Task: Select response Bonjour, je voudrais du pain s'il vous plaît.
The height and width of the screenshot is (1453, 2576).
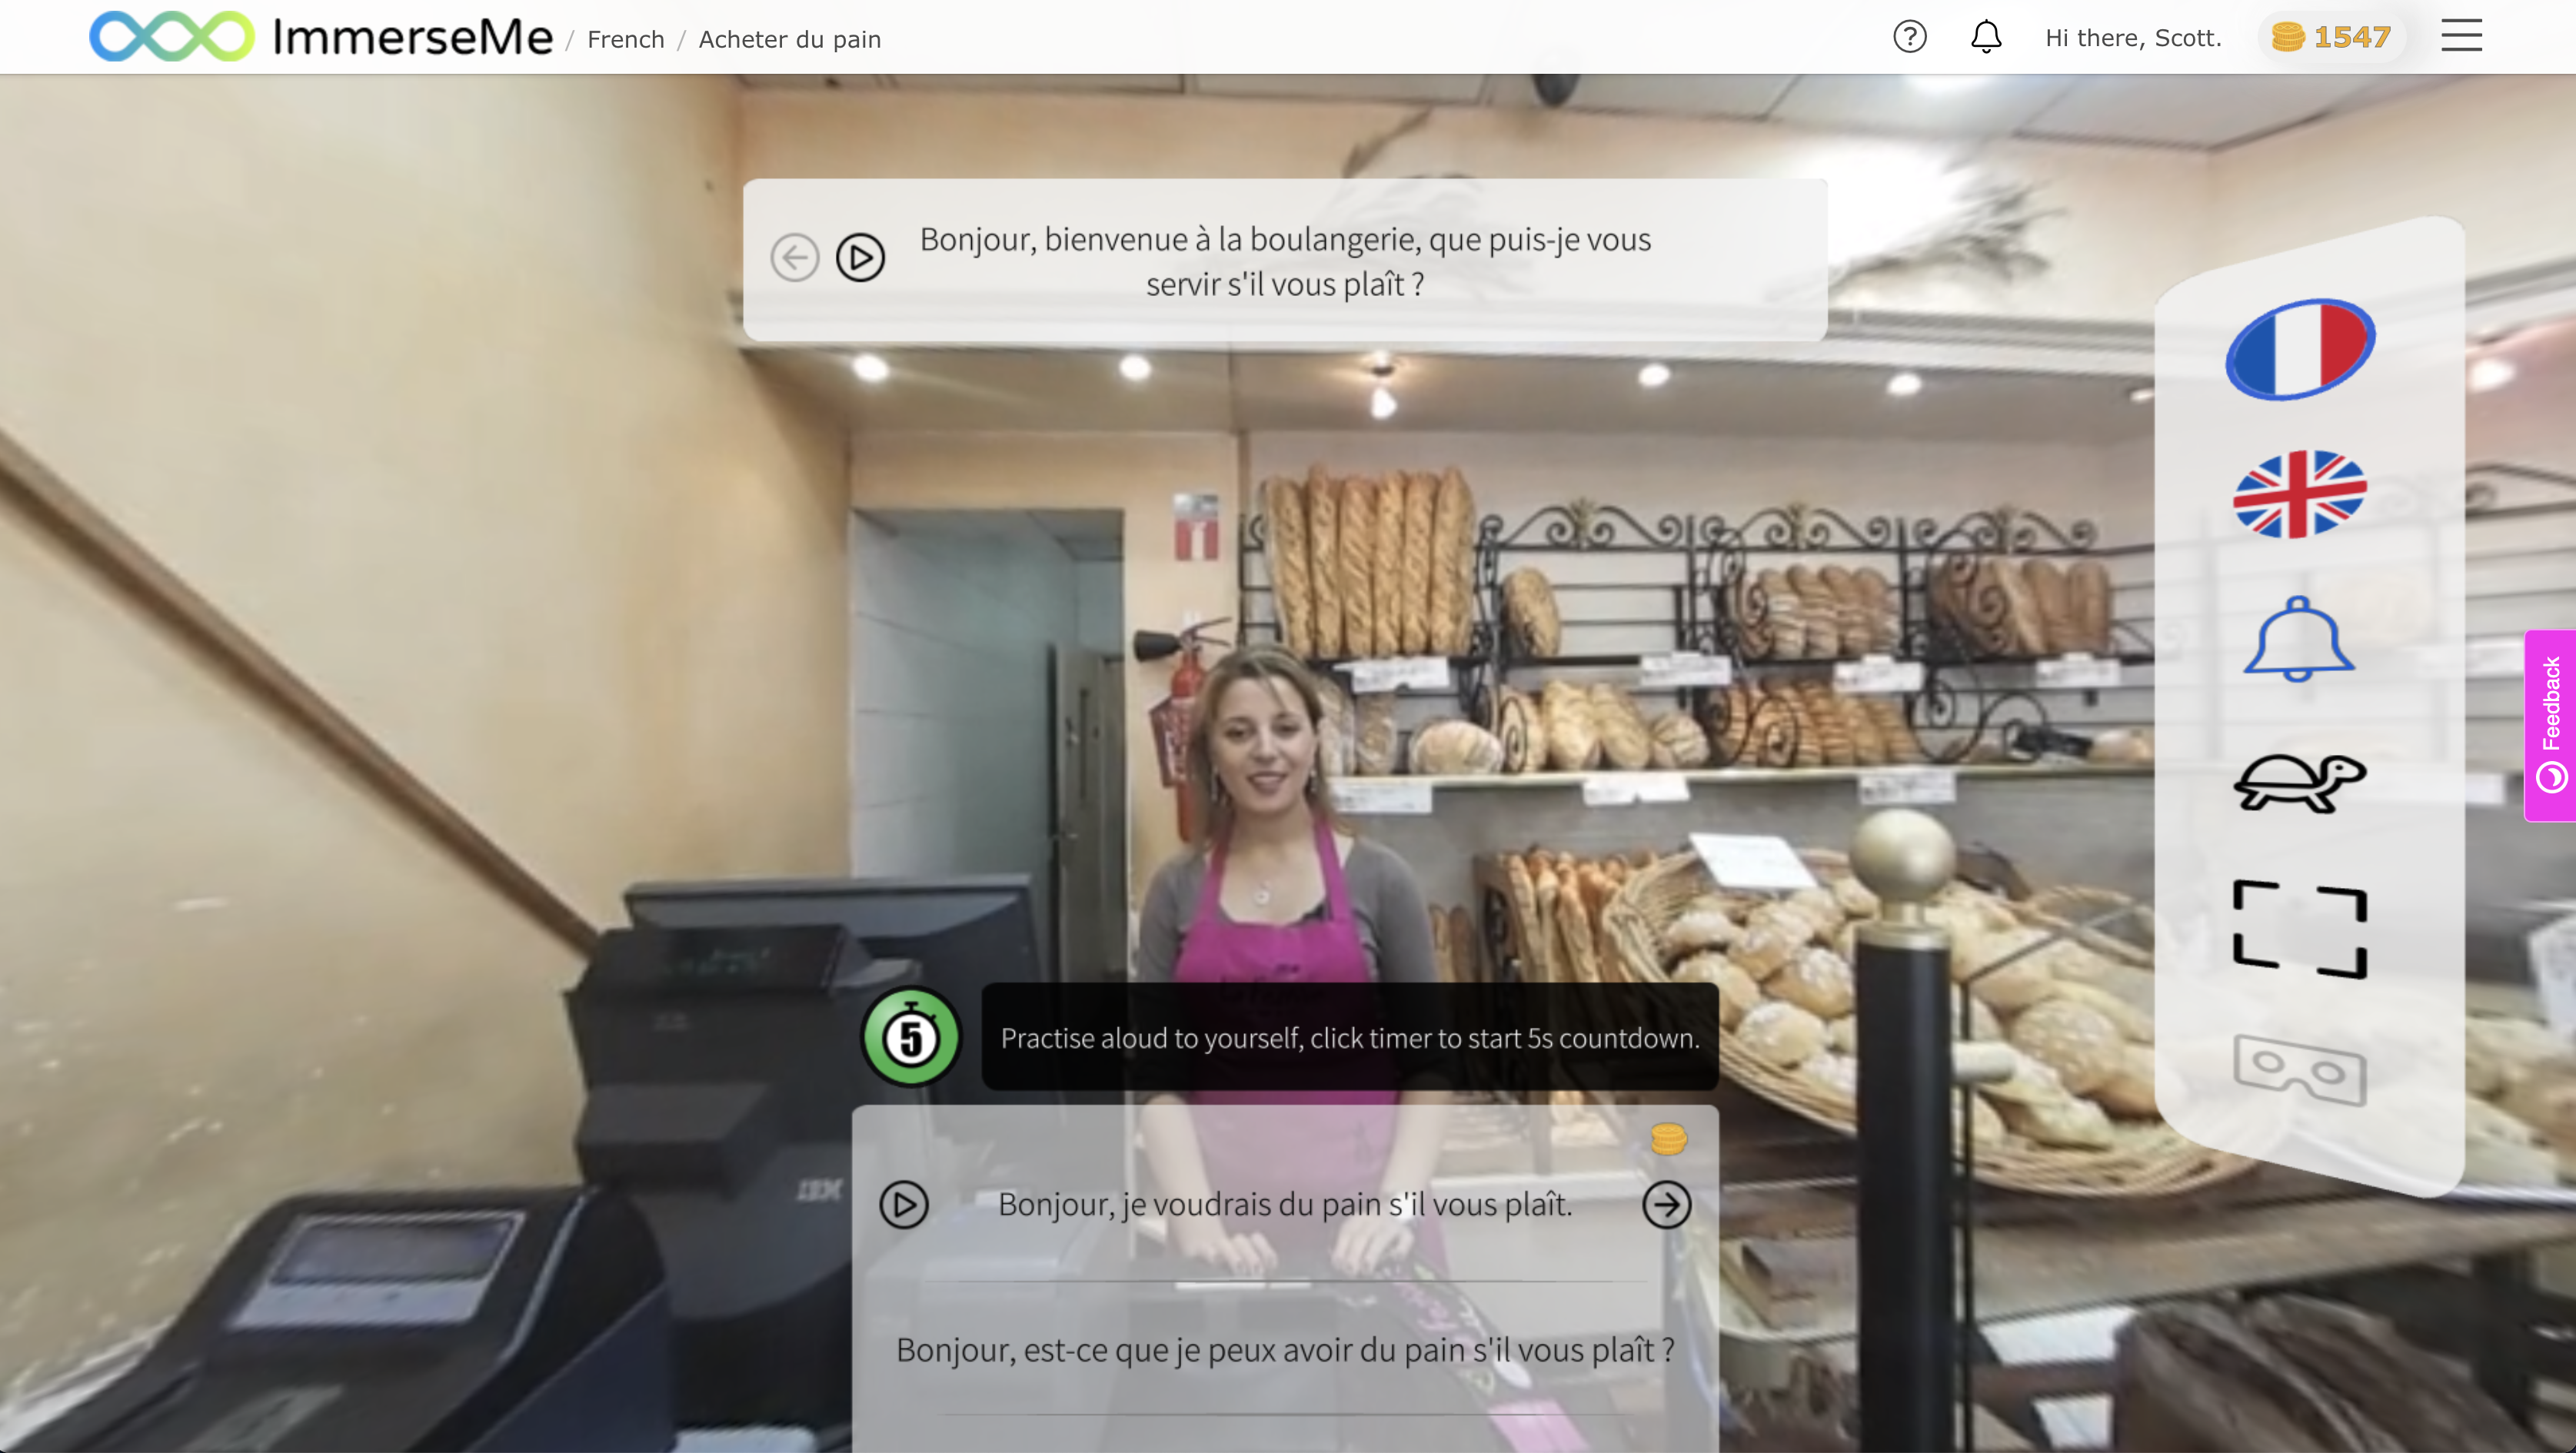Action: point(1284,1204)
